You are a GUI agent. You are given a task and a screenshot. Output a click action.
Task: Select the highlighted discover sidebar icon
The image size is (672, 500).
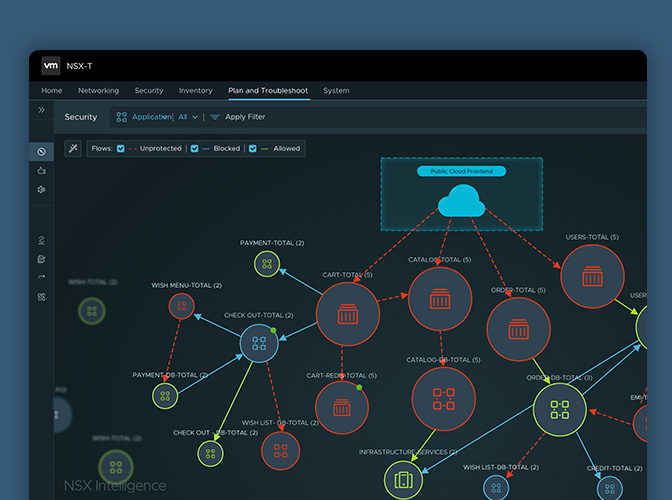(42, 152)
